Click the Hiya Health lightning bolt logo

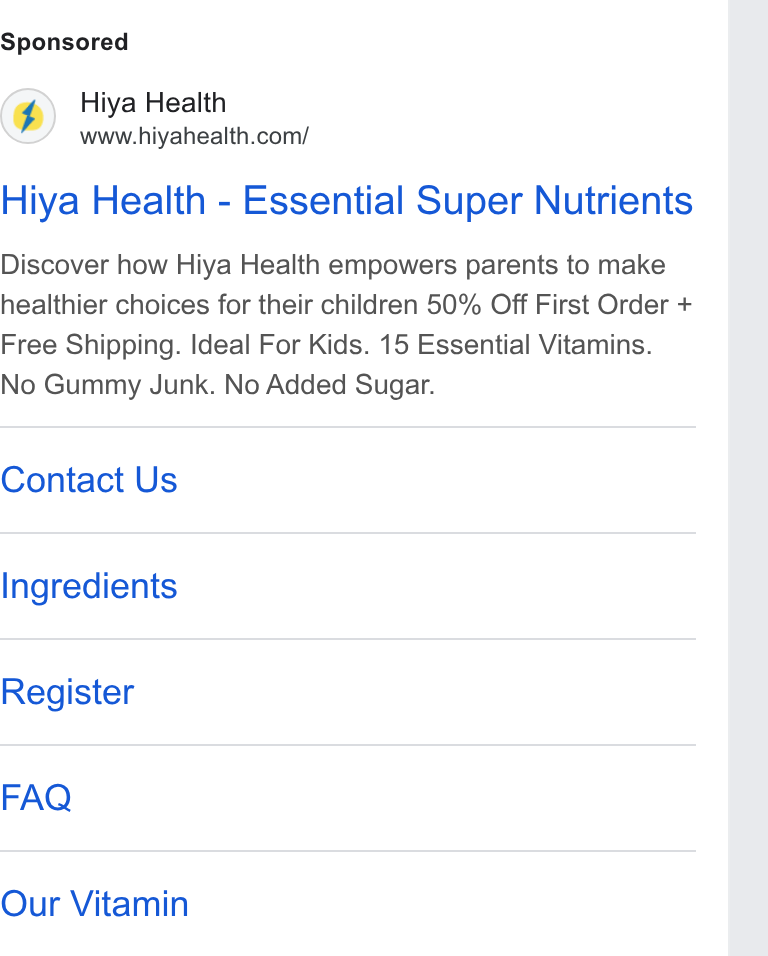click(28, 116)
